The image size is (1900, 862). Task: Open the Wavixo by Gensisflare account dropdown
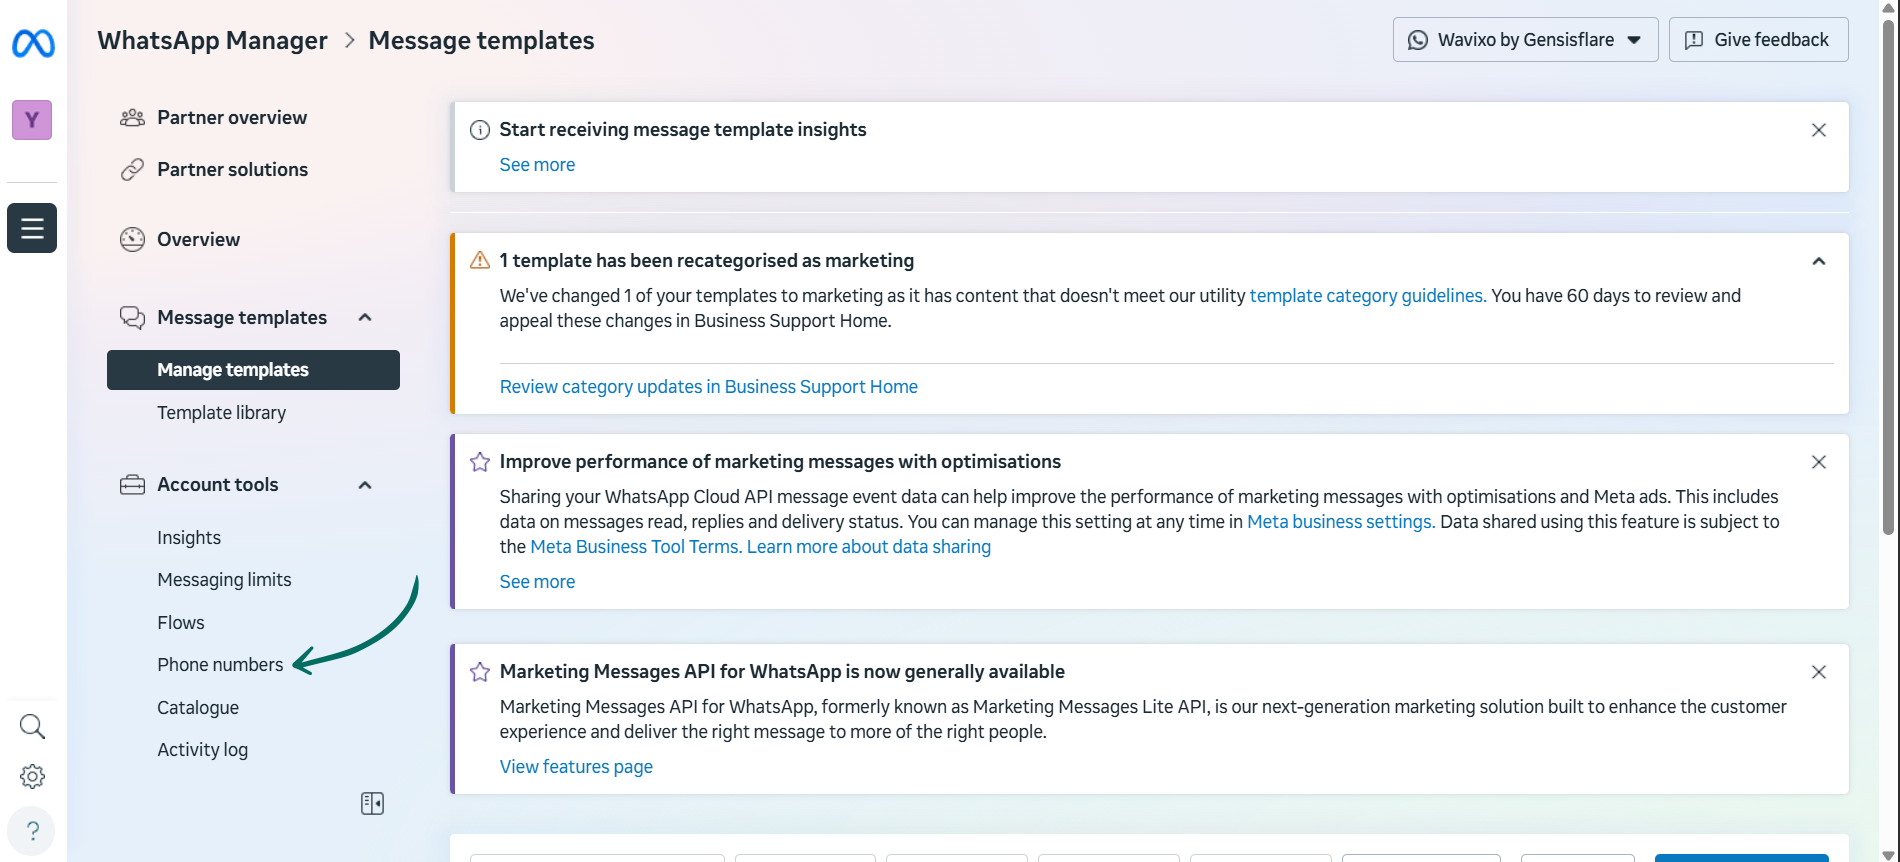[x=1525, y=40]
